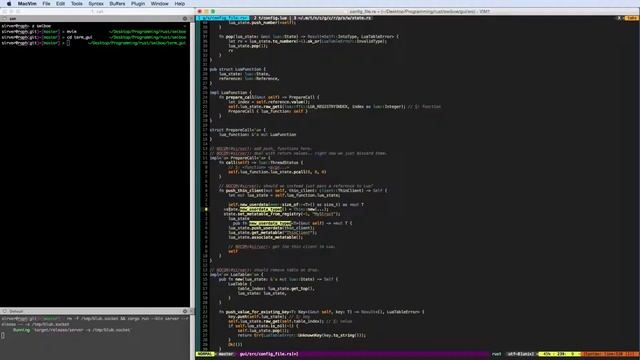This screenshot has width=640, height=360.
Task: Click the 'fn push_this_client' line
Action: click(303, 191)
